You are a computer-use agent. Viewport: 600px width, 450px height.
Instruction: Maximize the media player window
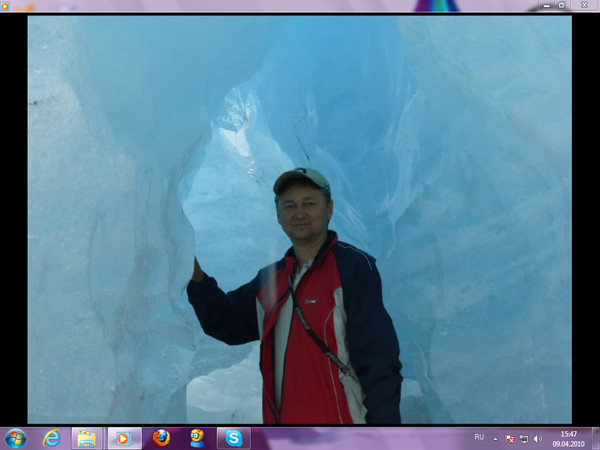563,5
